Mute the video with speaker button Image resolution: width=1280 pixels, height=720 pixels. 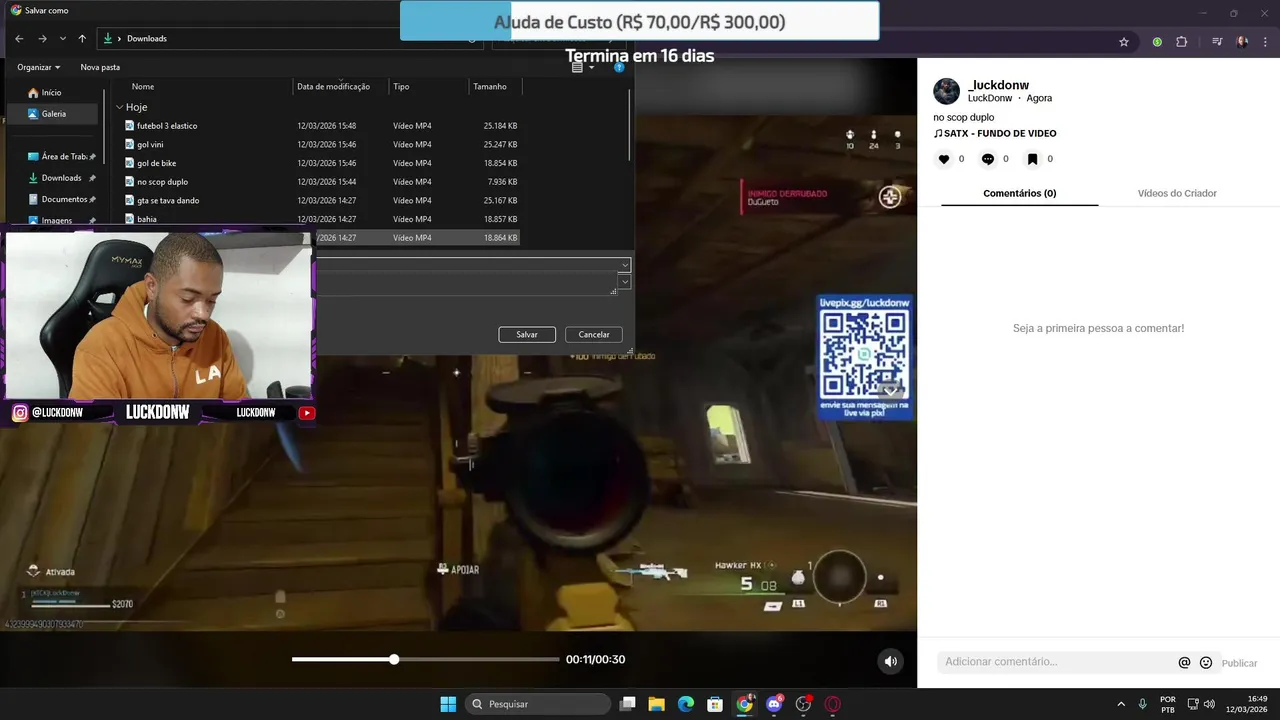coord(890,660)
